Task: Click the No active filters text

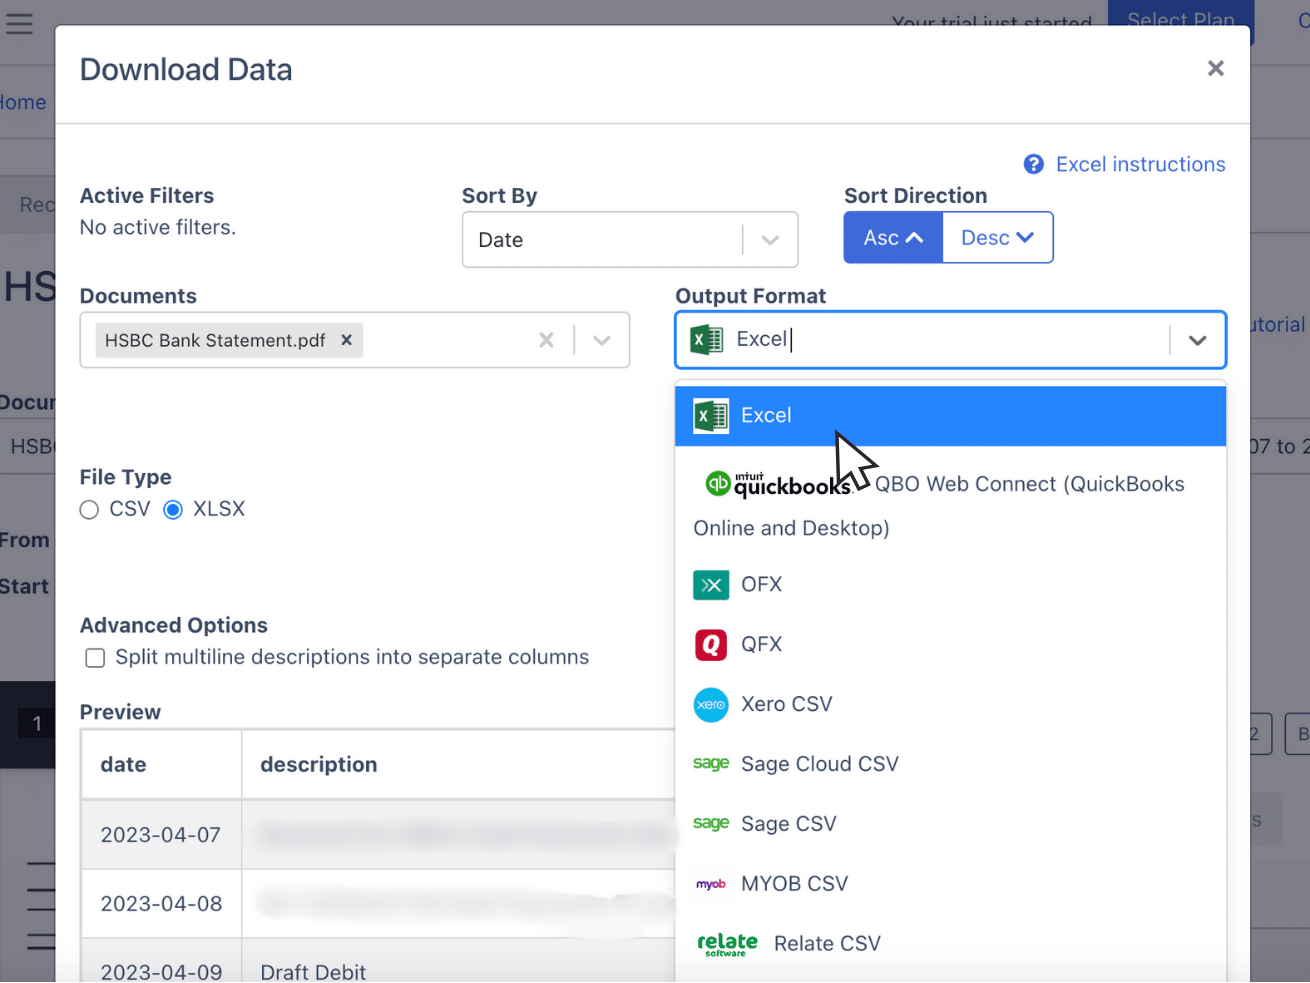Action: pyautogui.click(x=158, y=228)
